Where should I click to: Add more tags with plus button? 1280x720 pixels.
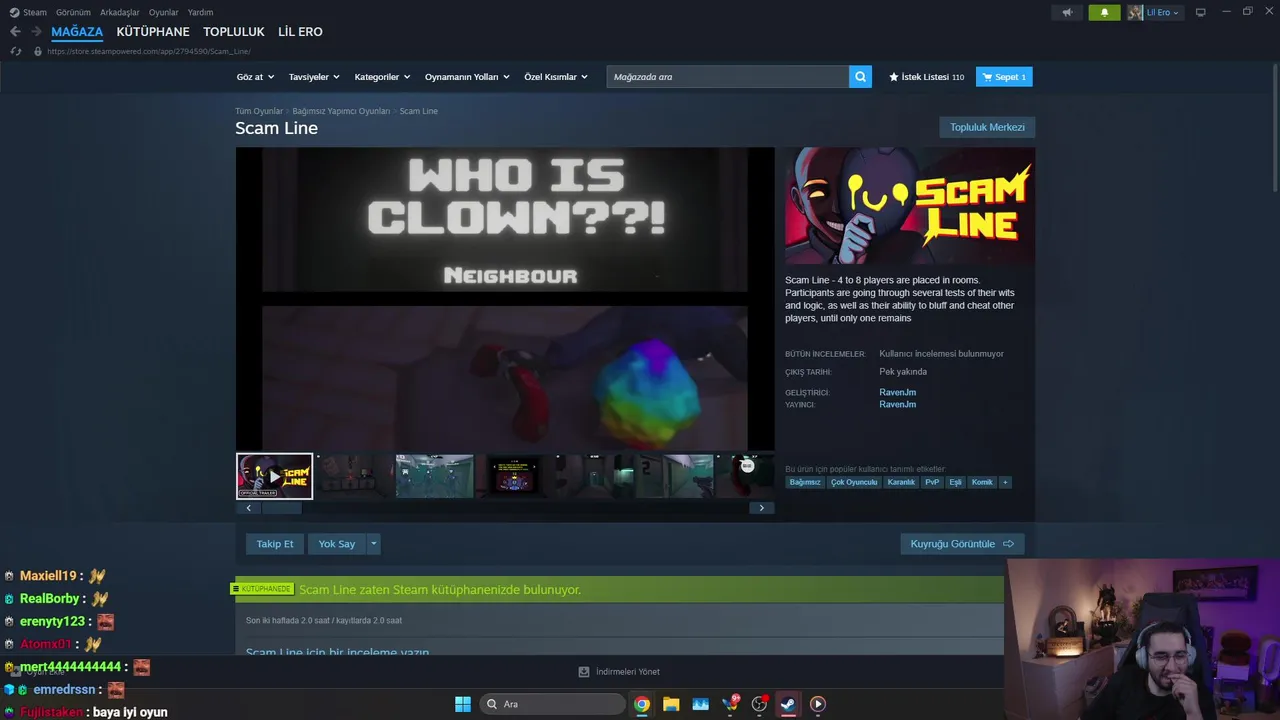pos(1005,482)
